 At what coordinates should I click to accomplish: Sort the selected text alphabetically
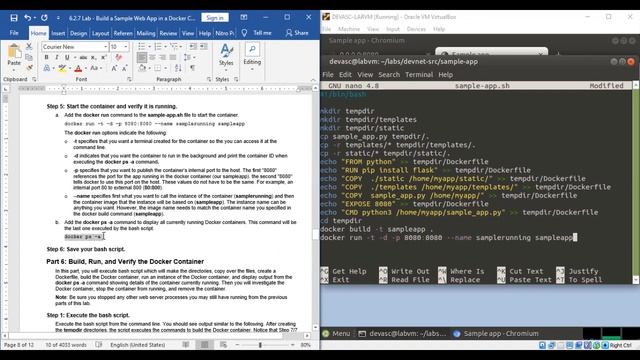178,68
